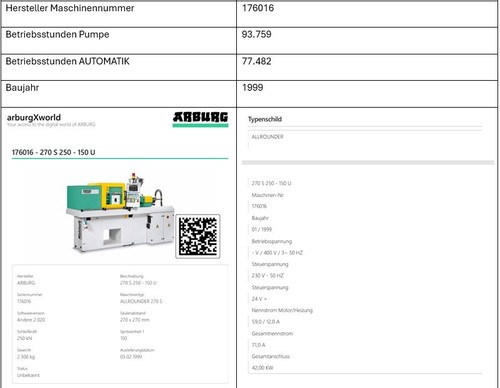Select the value '77.482'
Screen dimensions: 500x388
point(257,61)
